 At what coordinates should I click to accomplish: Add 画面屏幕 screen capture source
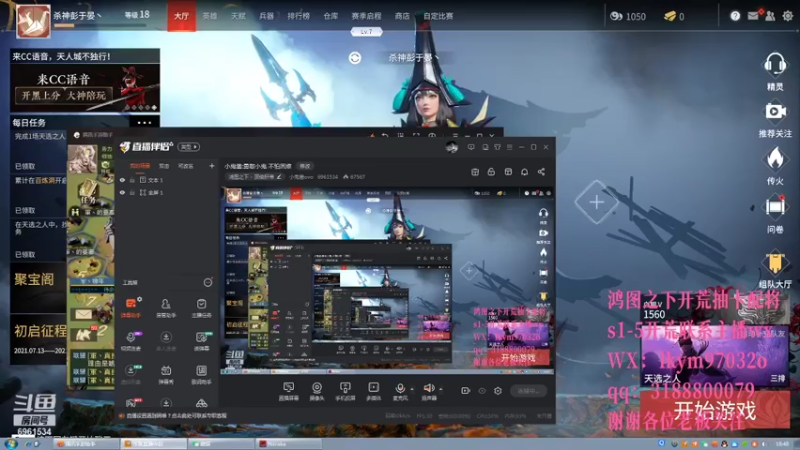click(288, 391)
